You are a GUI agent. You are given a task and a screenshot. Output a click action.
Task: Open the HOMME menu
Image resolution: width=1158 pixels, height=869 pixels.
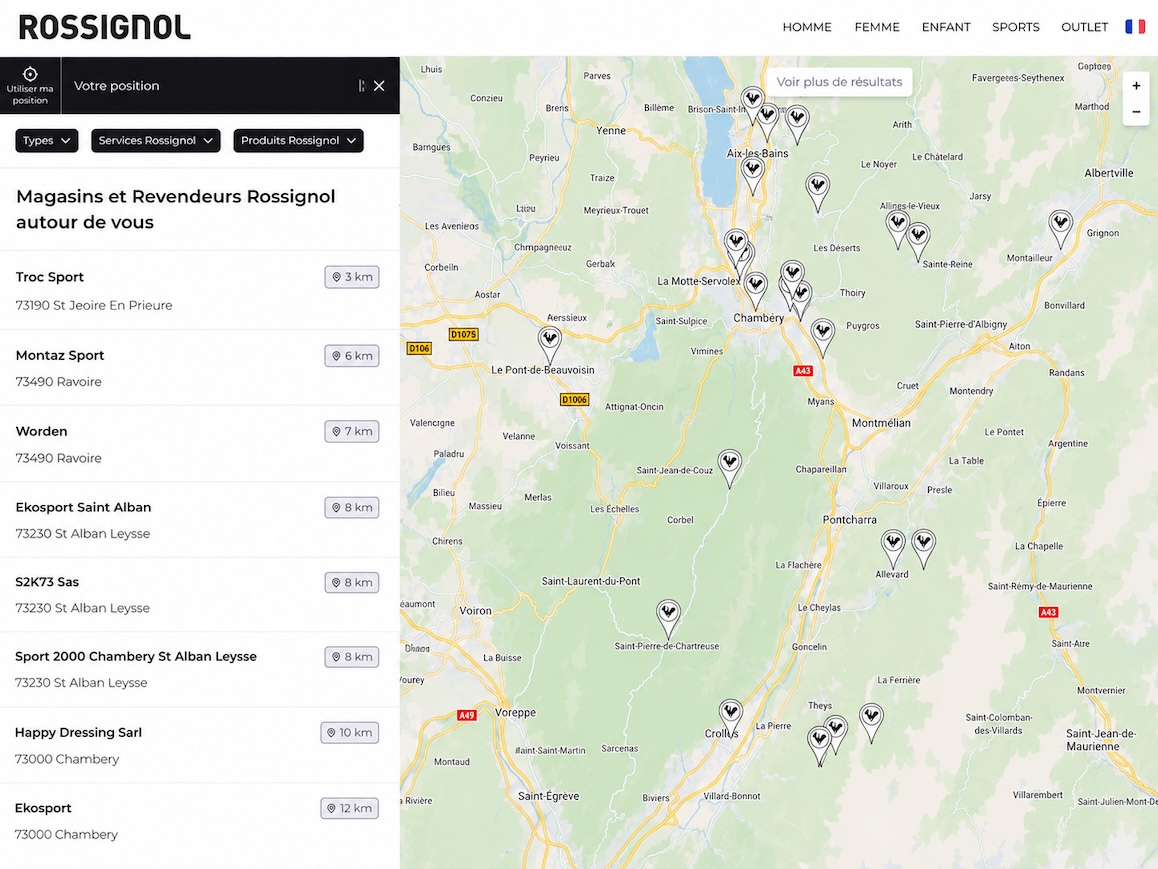pyautogui.click(x=806, y=27)
